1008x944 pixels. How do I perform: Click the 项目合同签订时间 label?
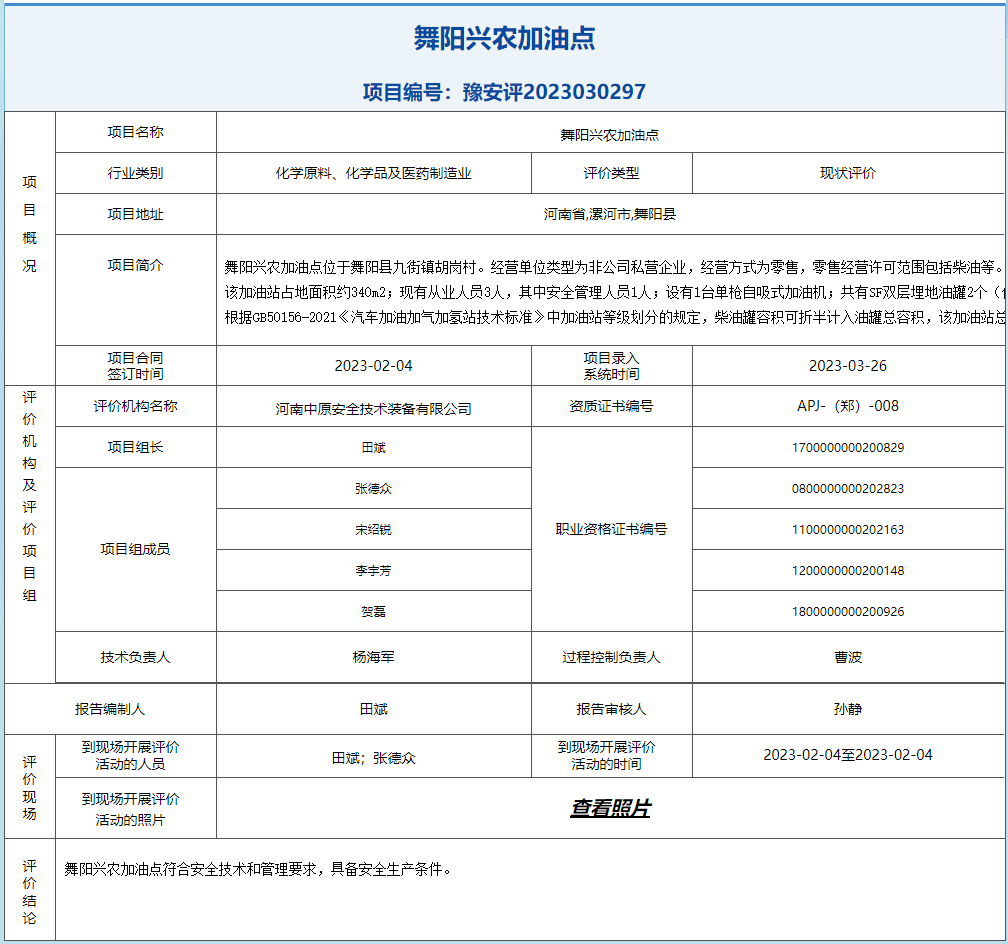pyautogui.click(x=136, y=365)
